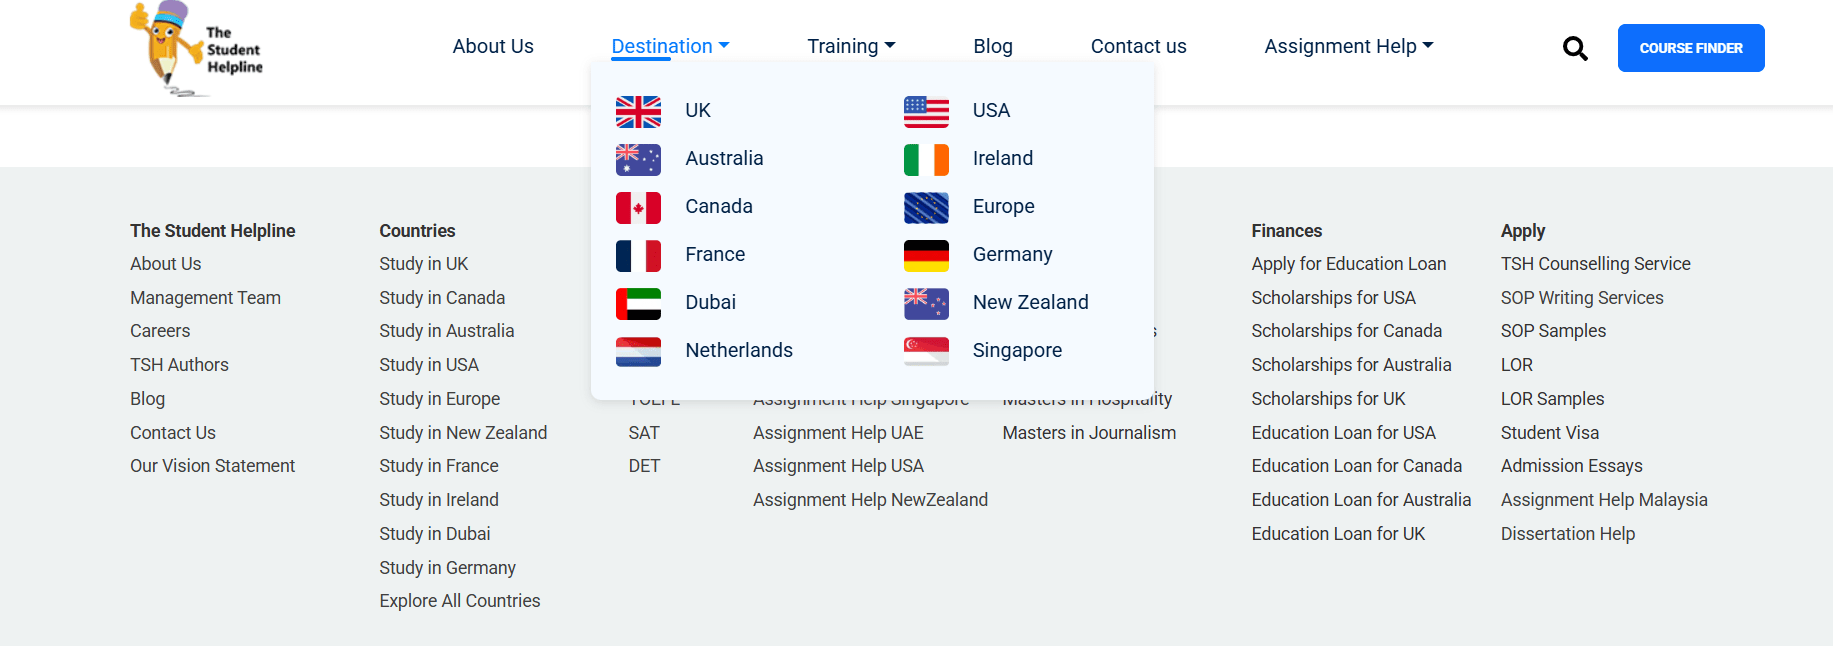Click the Singapore flag icon
1833x646 pixels.
[926, 351]
